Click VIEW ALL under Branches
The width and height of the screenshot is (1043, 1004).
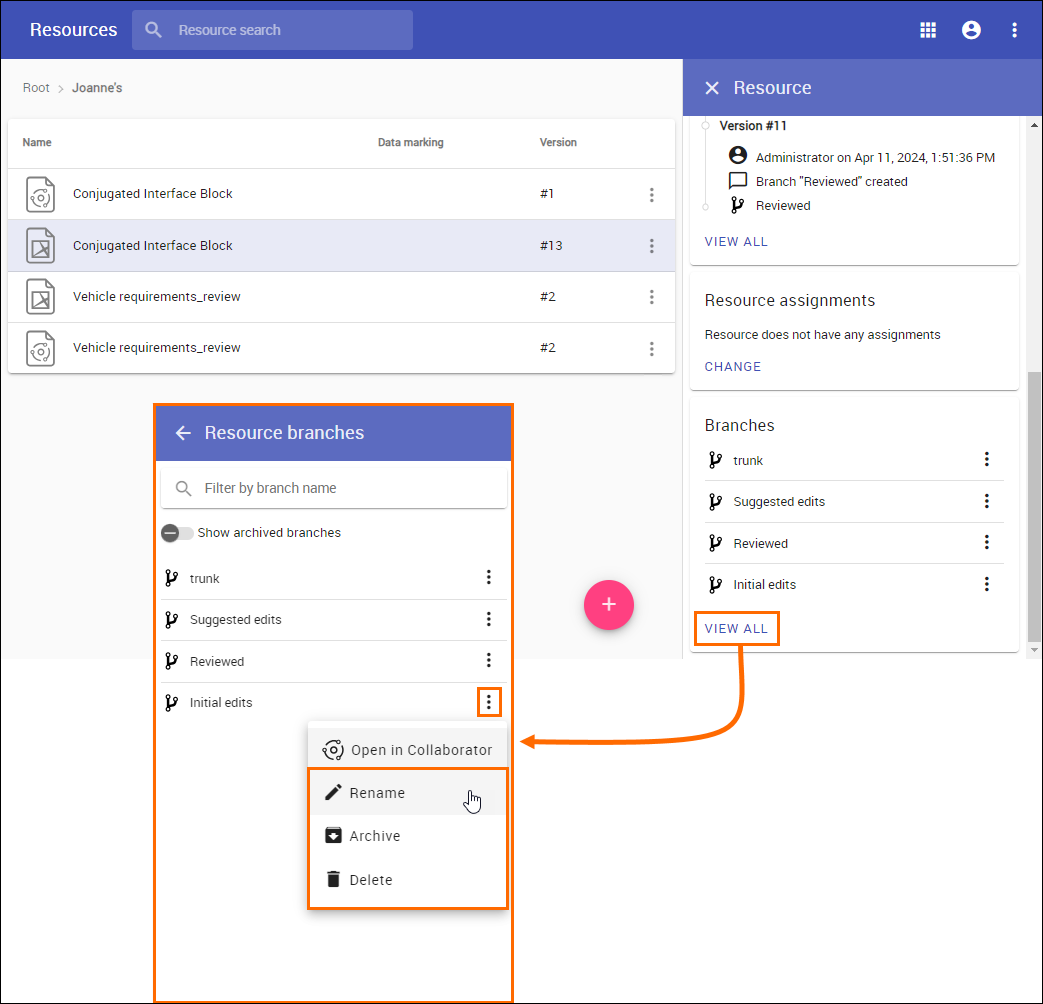(736, 629)
